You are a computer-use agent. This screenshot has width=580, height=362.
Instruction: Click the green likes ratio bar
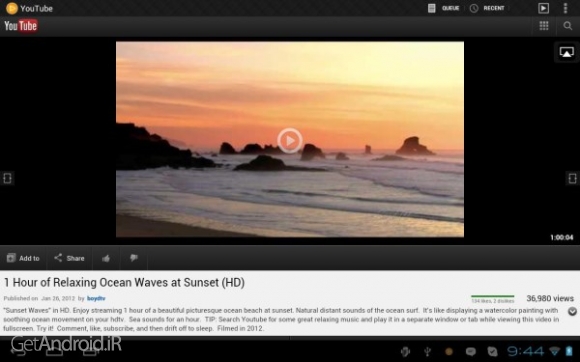492,296
